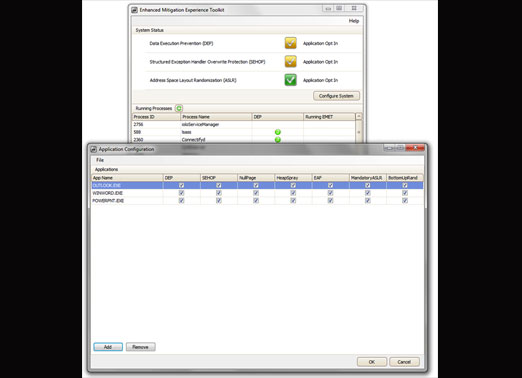The image size is (522, 378).
Task: Click the Configure System button
Action: (x=336, y=96)
